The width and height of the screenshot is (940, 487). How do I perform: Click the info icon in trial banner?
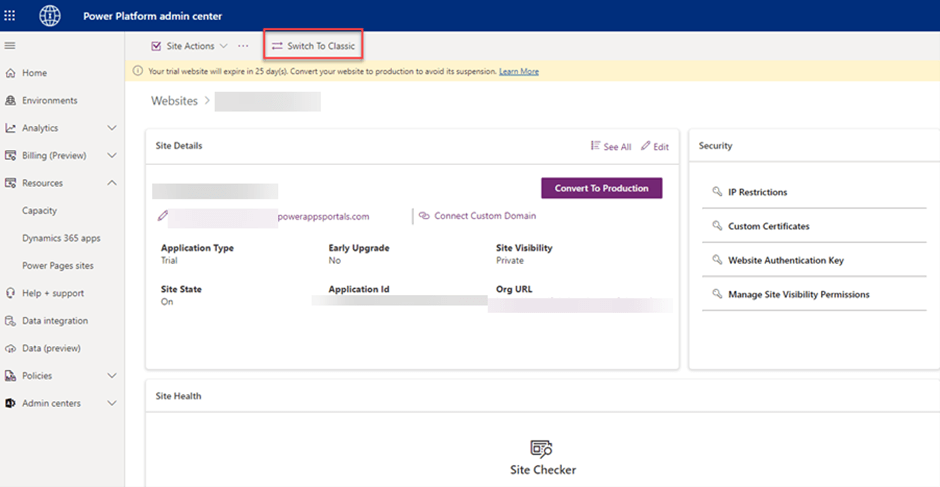pyautogui.click(x=138, y=72)
